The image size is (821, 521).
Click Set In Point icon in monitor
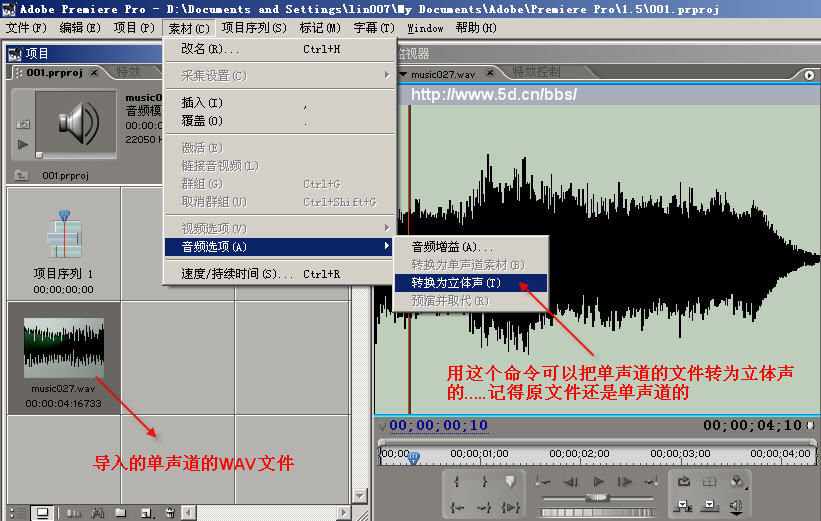(x=457, y=481)
